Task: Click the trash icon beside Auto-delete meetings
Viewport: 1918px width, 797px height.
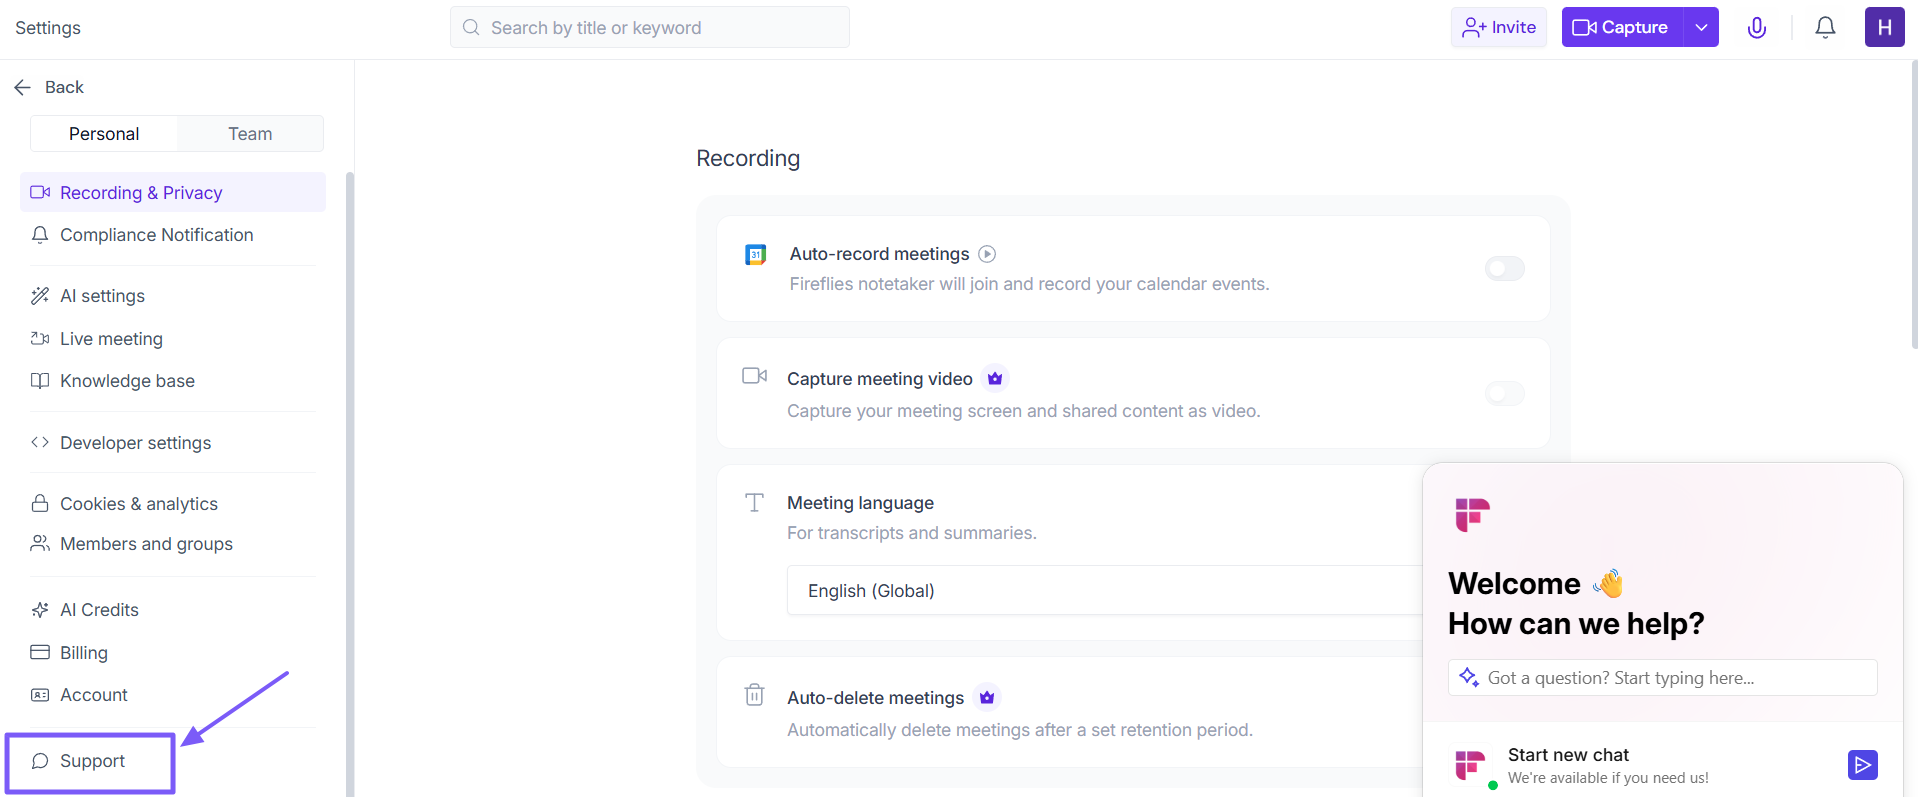Action: tap(755, 694)
